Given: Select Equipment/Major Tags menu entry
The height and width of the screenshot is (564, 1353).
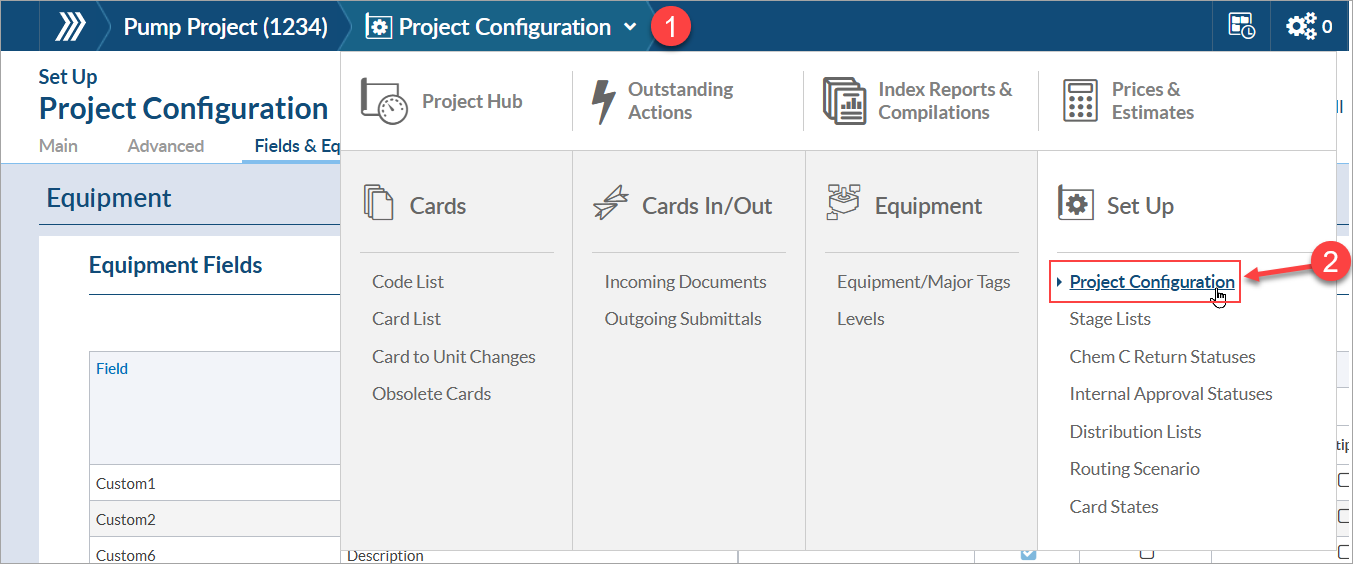Looking at the screenshot, I should pyautogui.click(x=923, y=282).
